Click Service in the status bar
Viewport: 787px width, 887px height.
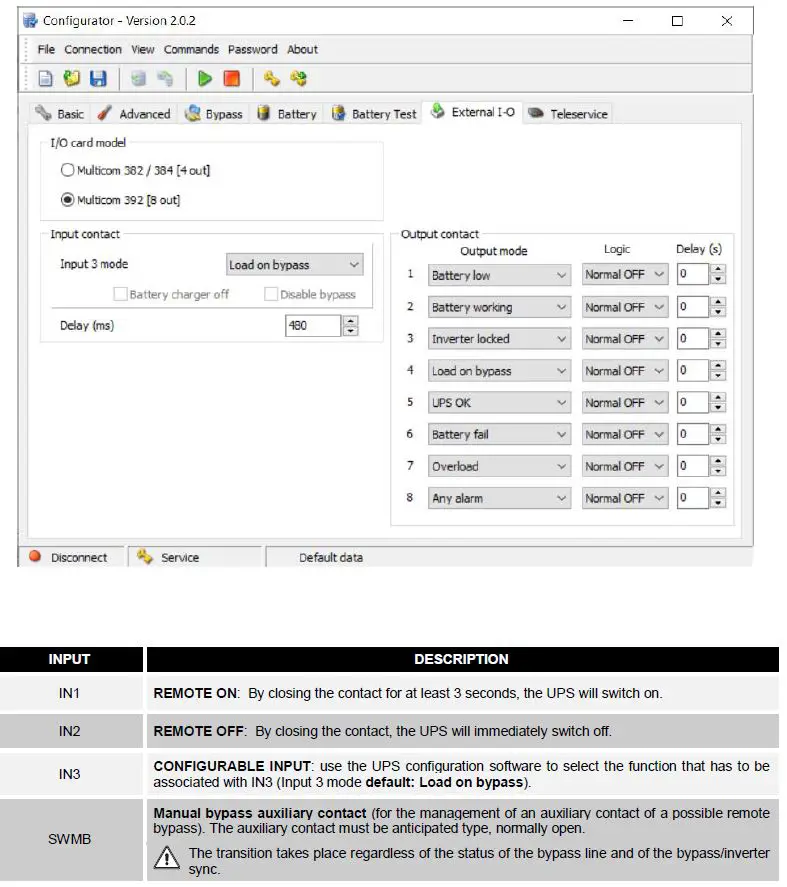180,557
